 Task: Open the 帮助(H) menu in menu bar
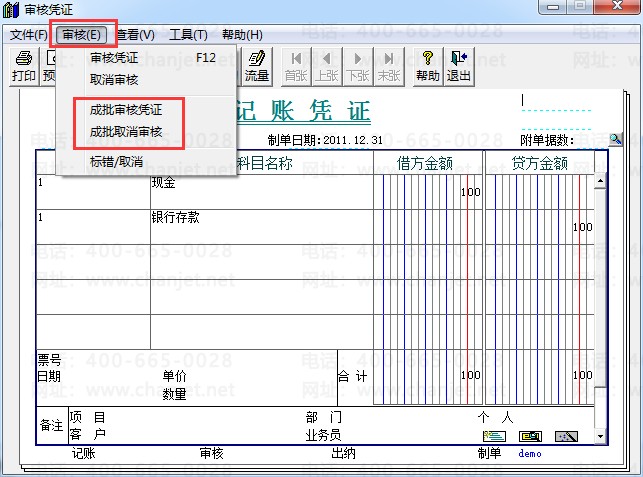pyautogui.click(x=242, y=35)
